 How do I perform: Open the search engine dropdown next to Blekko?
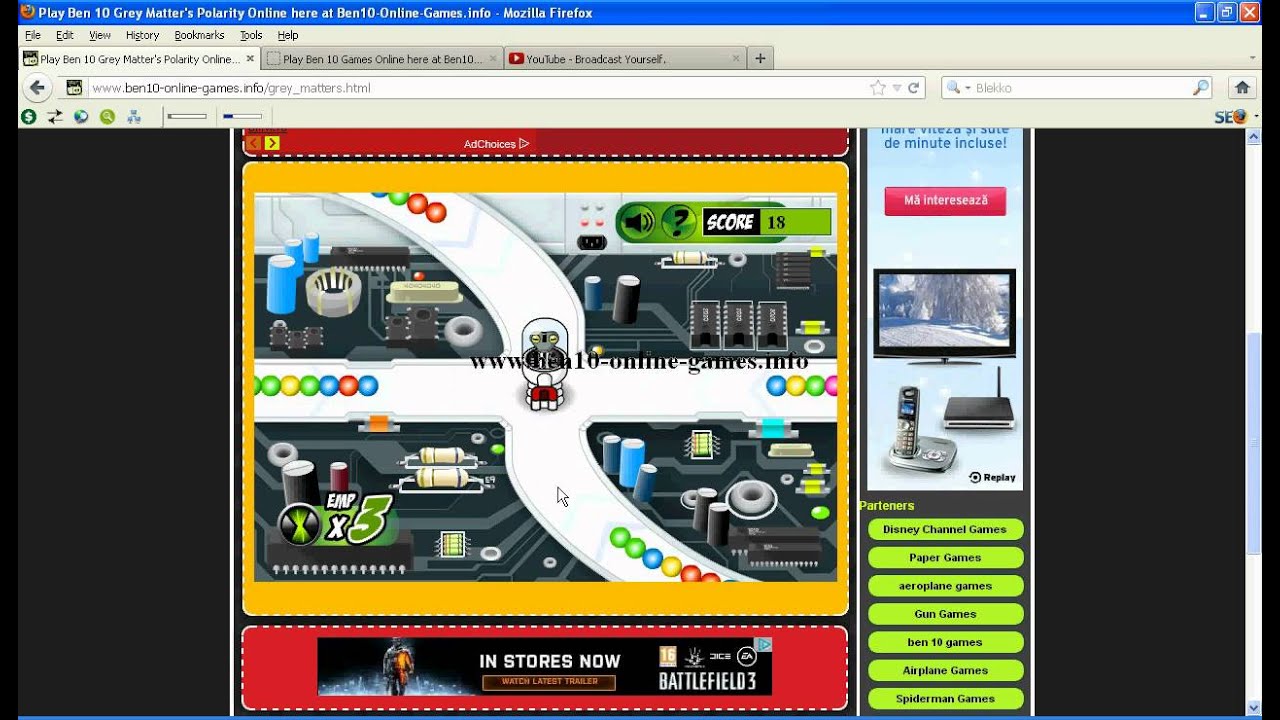point(968,88)
